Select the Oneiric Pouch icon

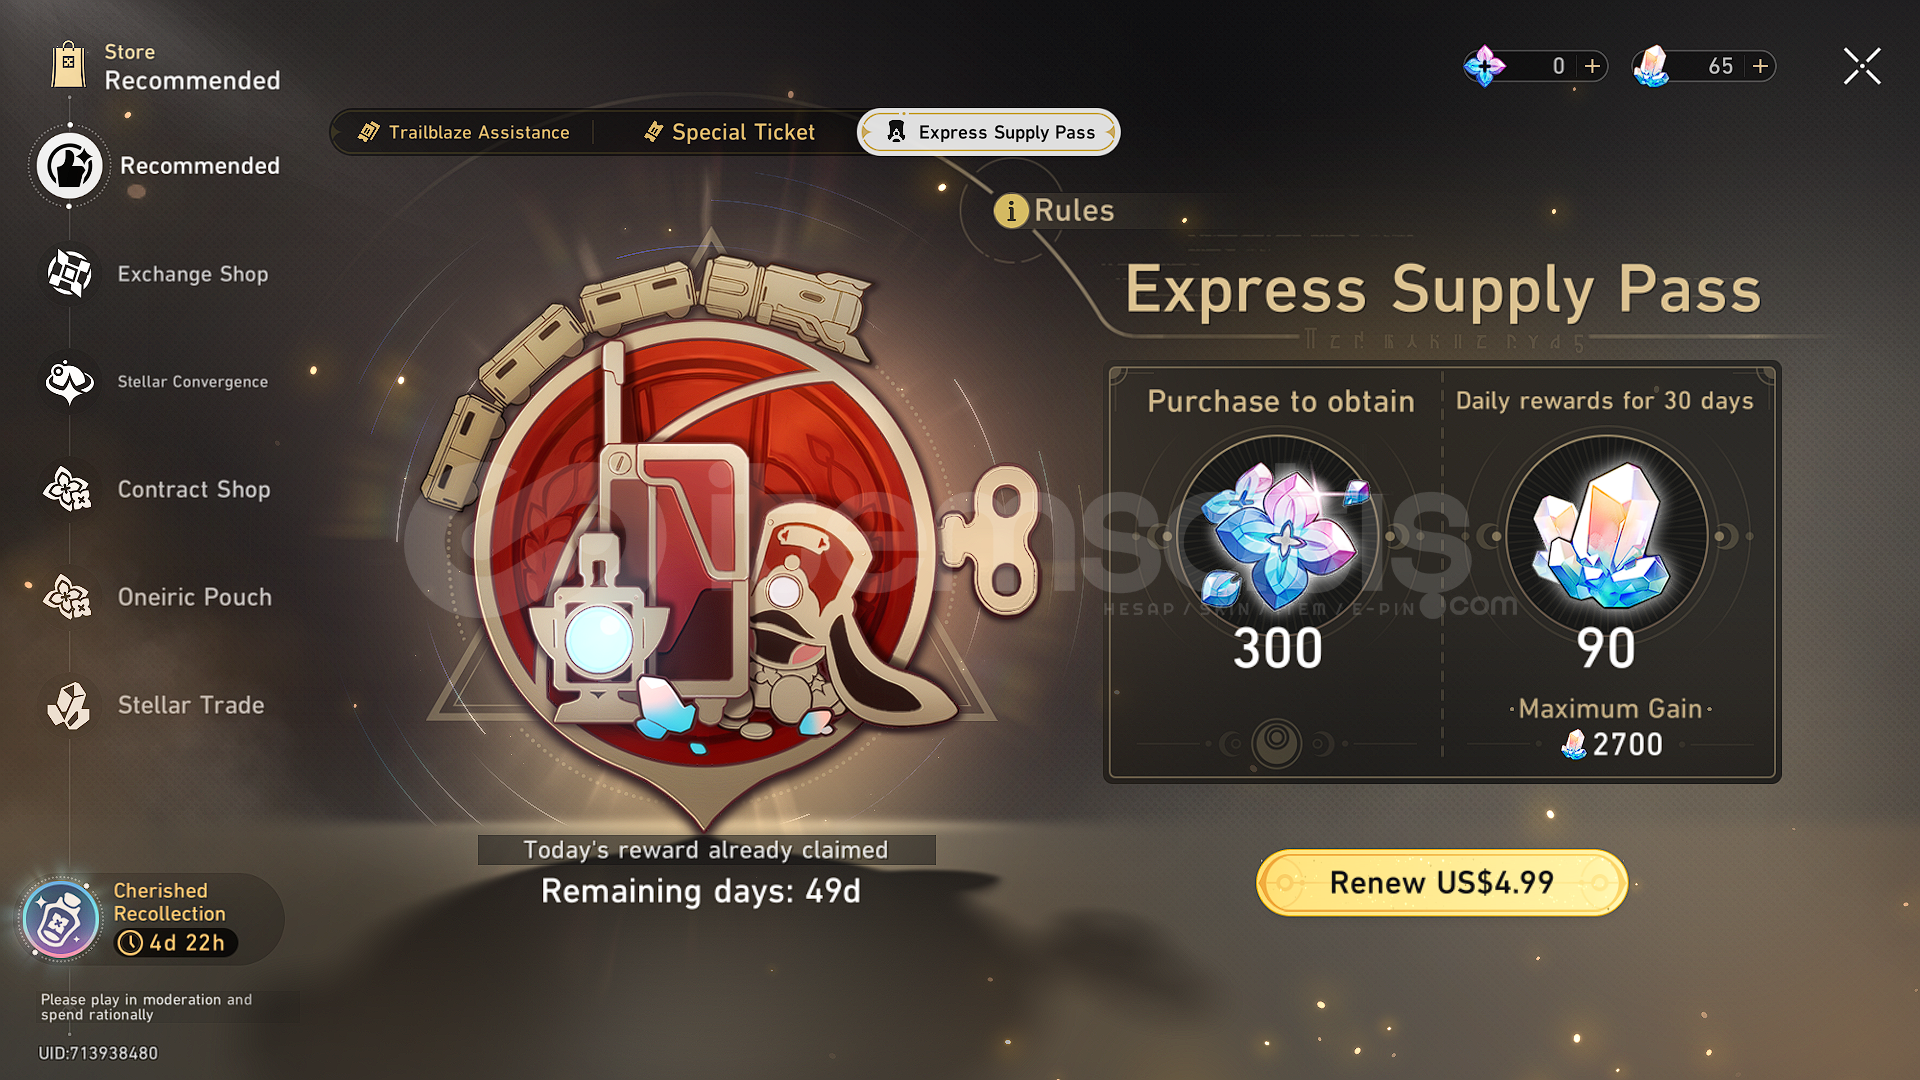pyautogui.click(x=69, y=597)
